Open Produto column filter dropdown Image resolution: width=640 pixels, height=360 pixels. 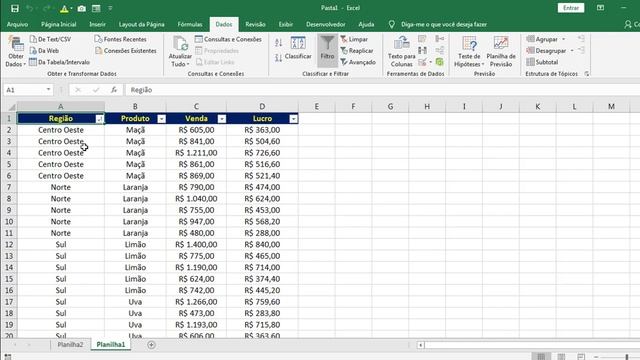point(162,119)
